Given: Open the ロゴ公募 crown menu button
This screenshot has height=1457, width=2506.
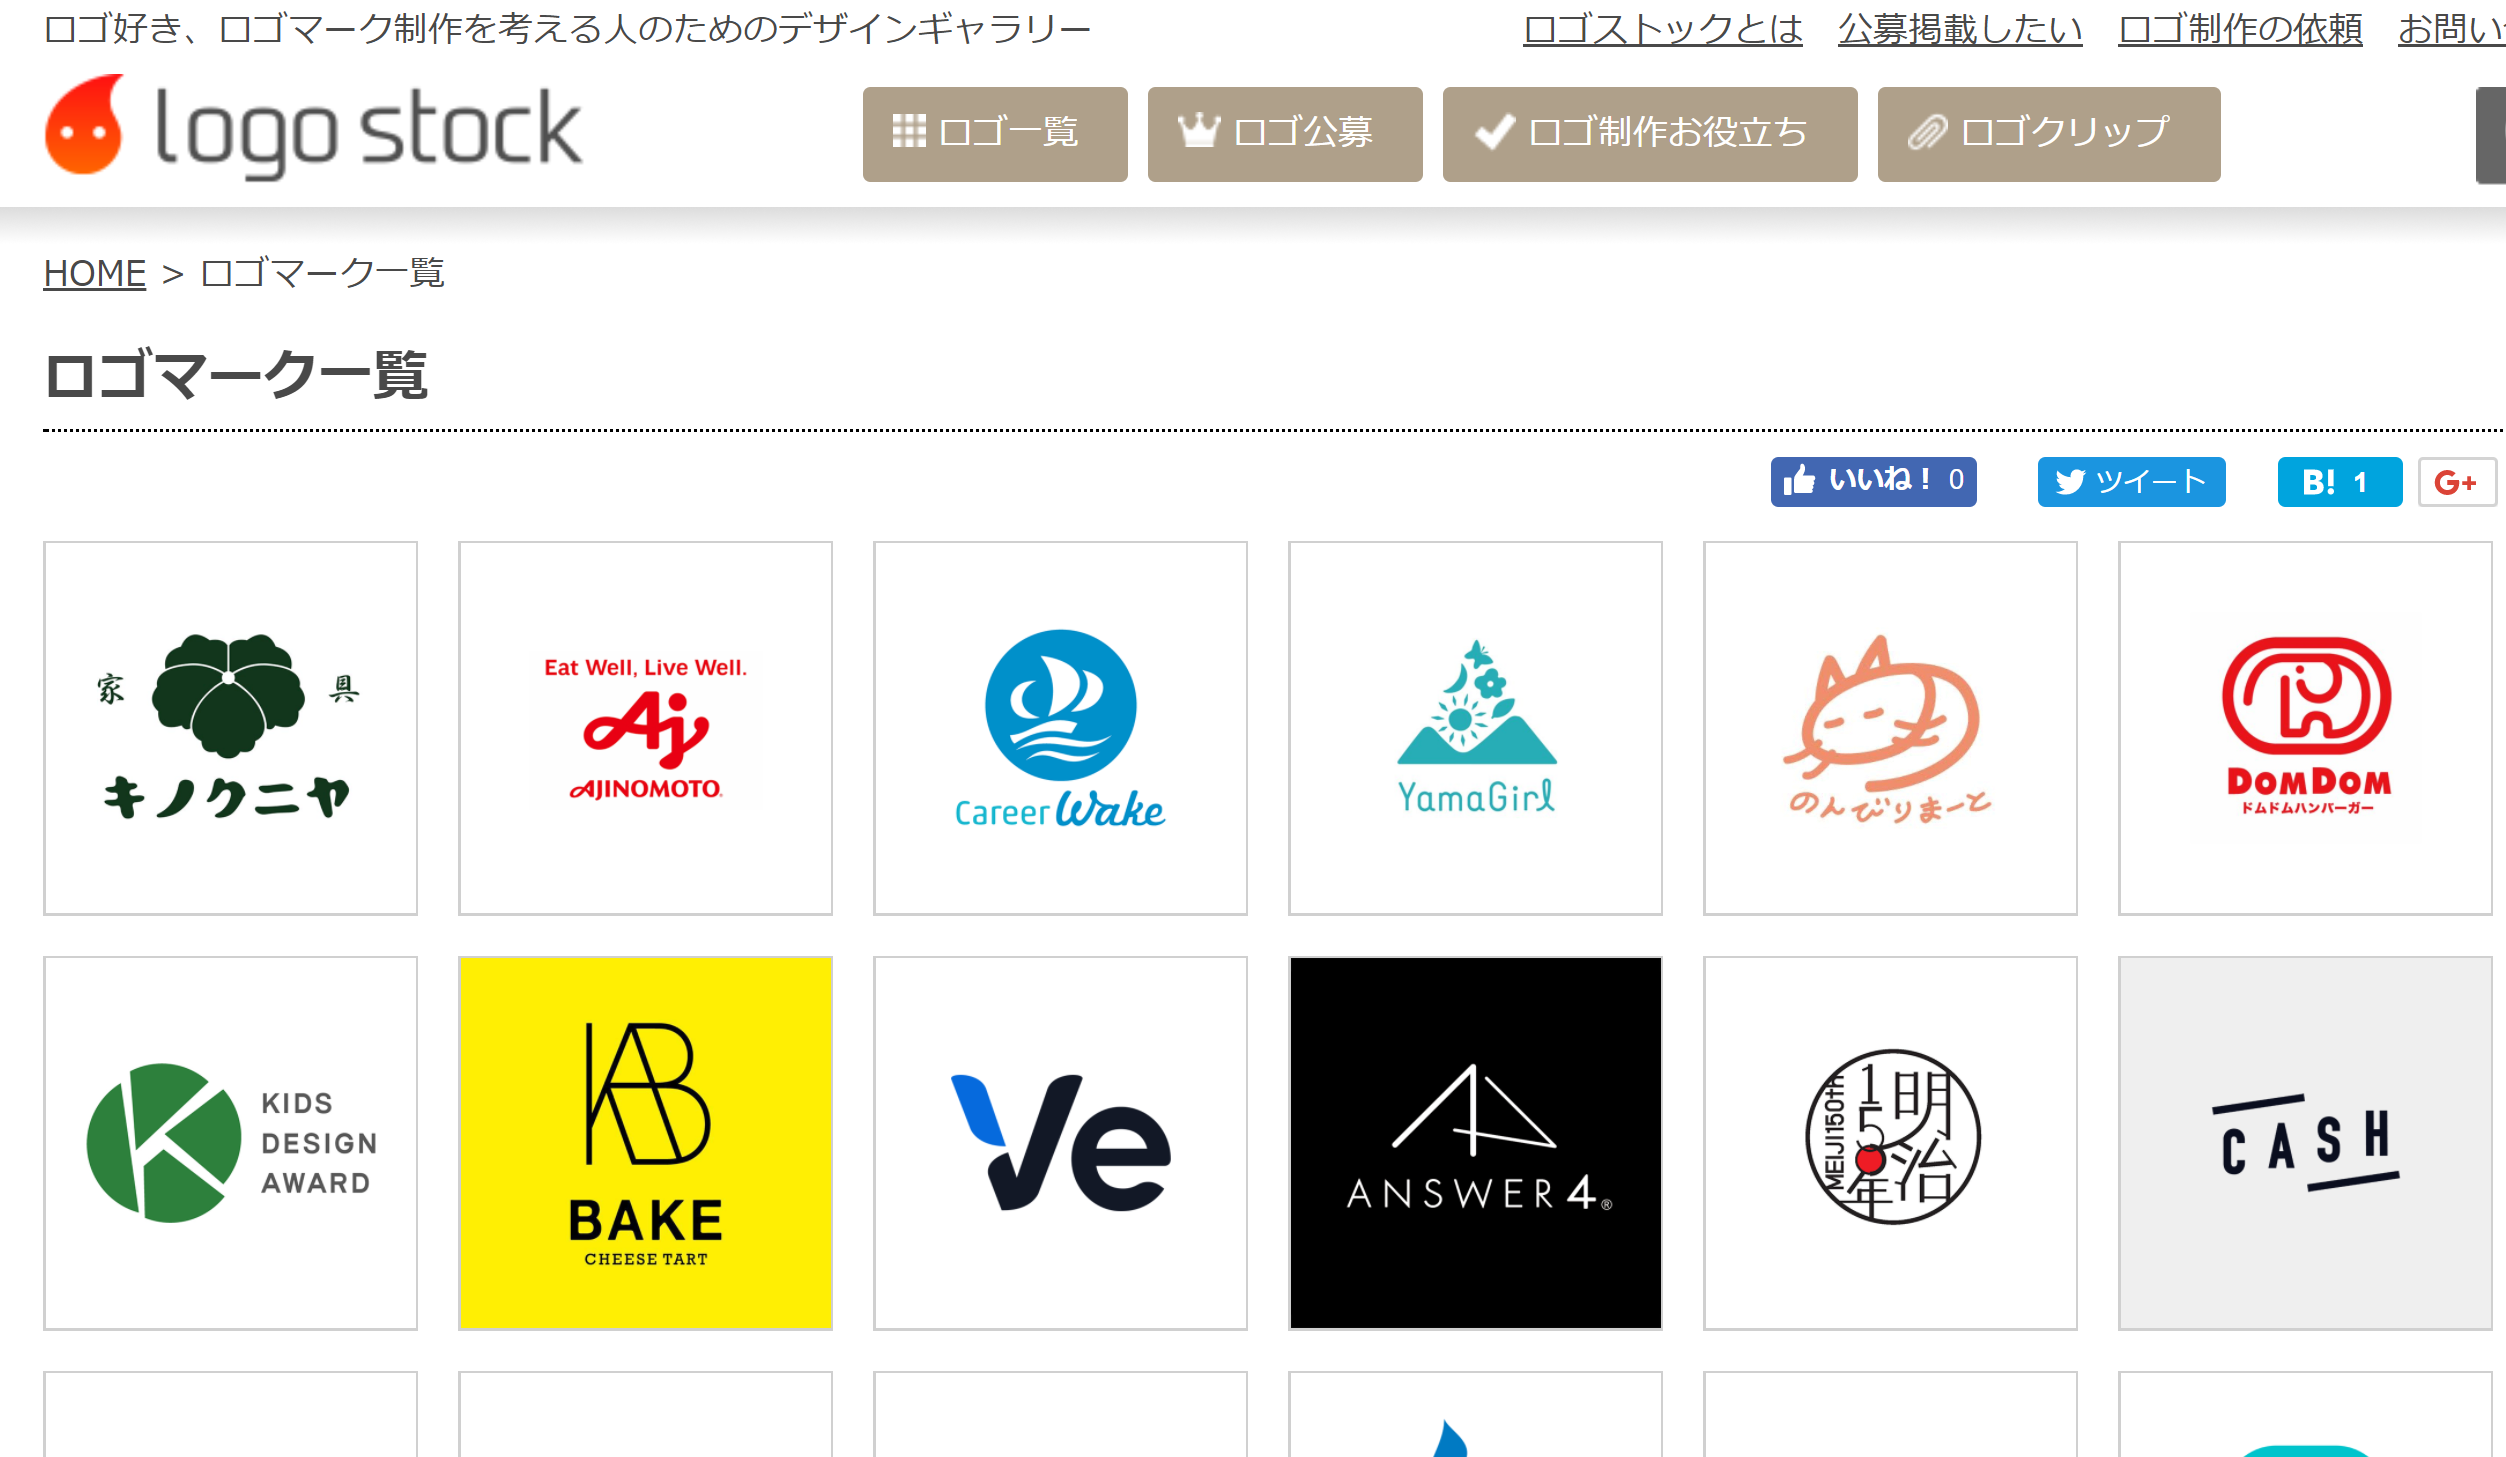Looking at the screenshot, I should pyautogui.click(x=1285, y=134).
